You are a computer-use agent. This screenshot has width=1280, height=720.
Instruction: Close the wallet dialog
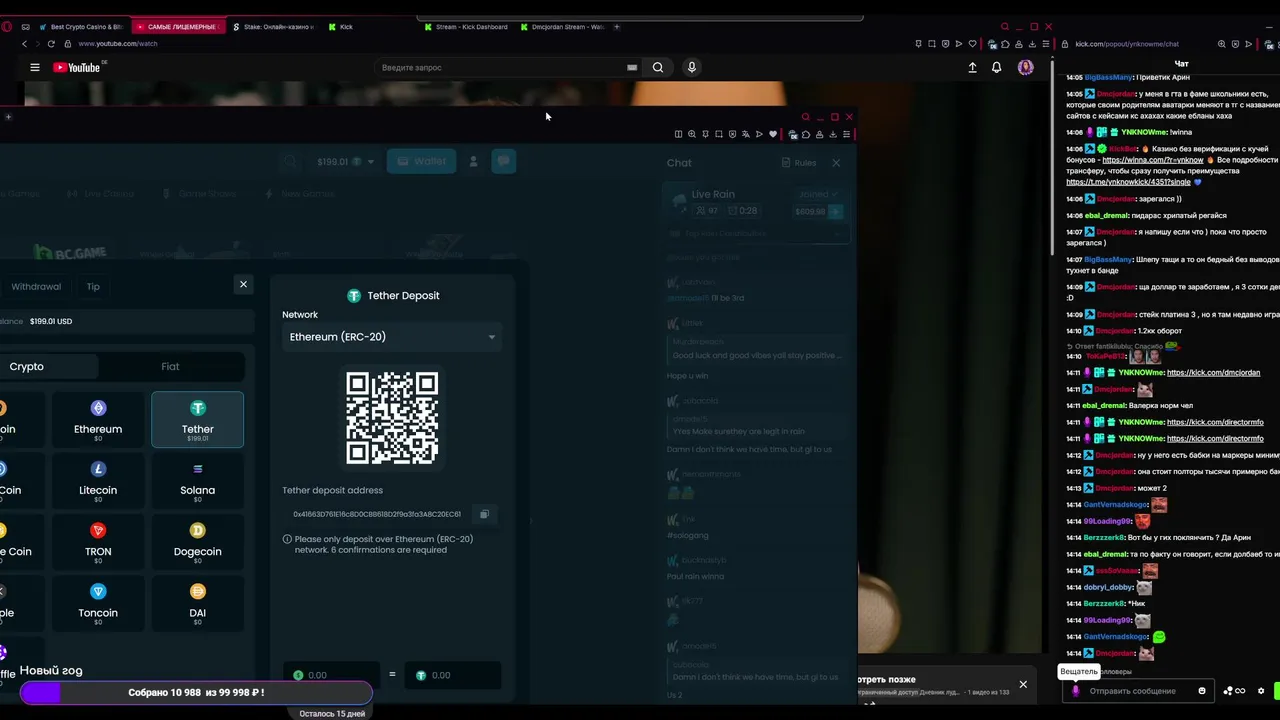click(x=243, y=284)
